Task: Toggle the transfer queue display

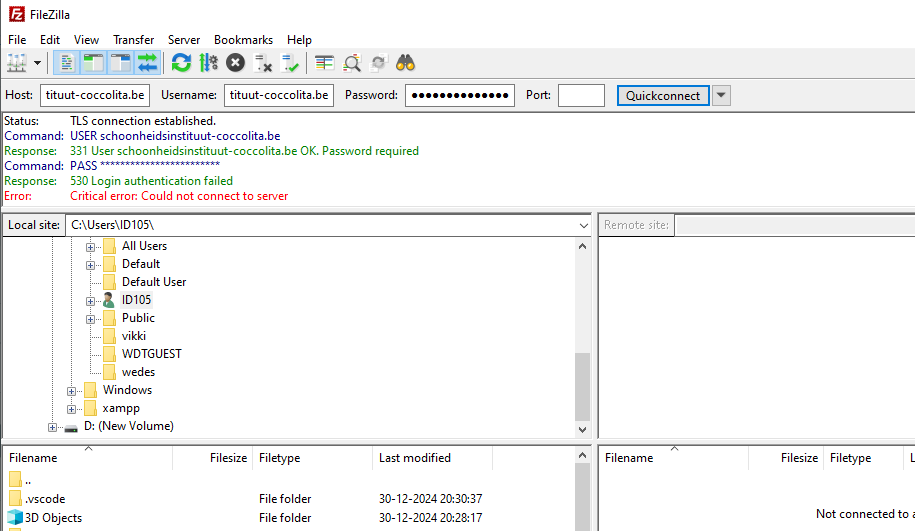Action: 147,62
